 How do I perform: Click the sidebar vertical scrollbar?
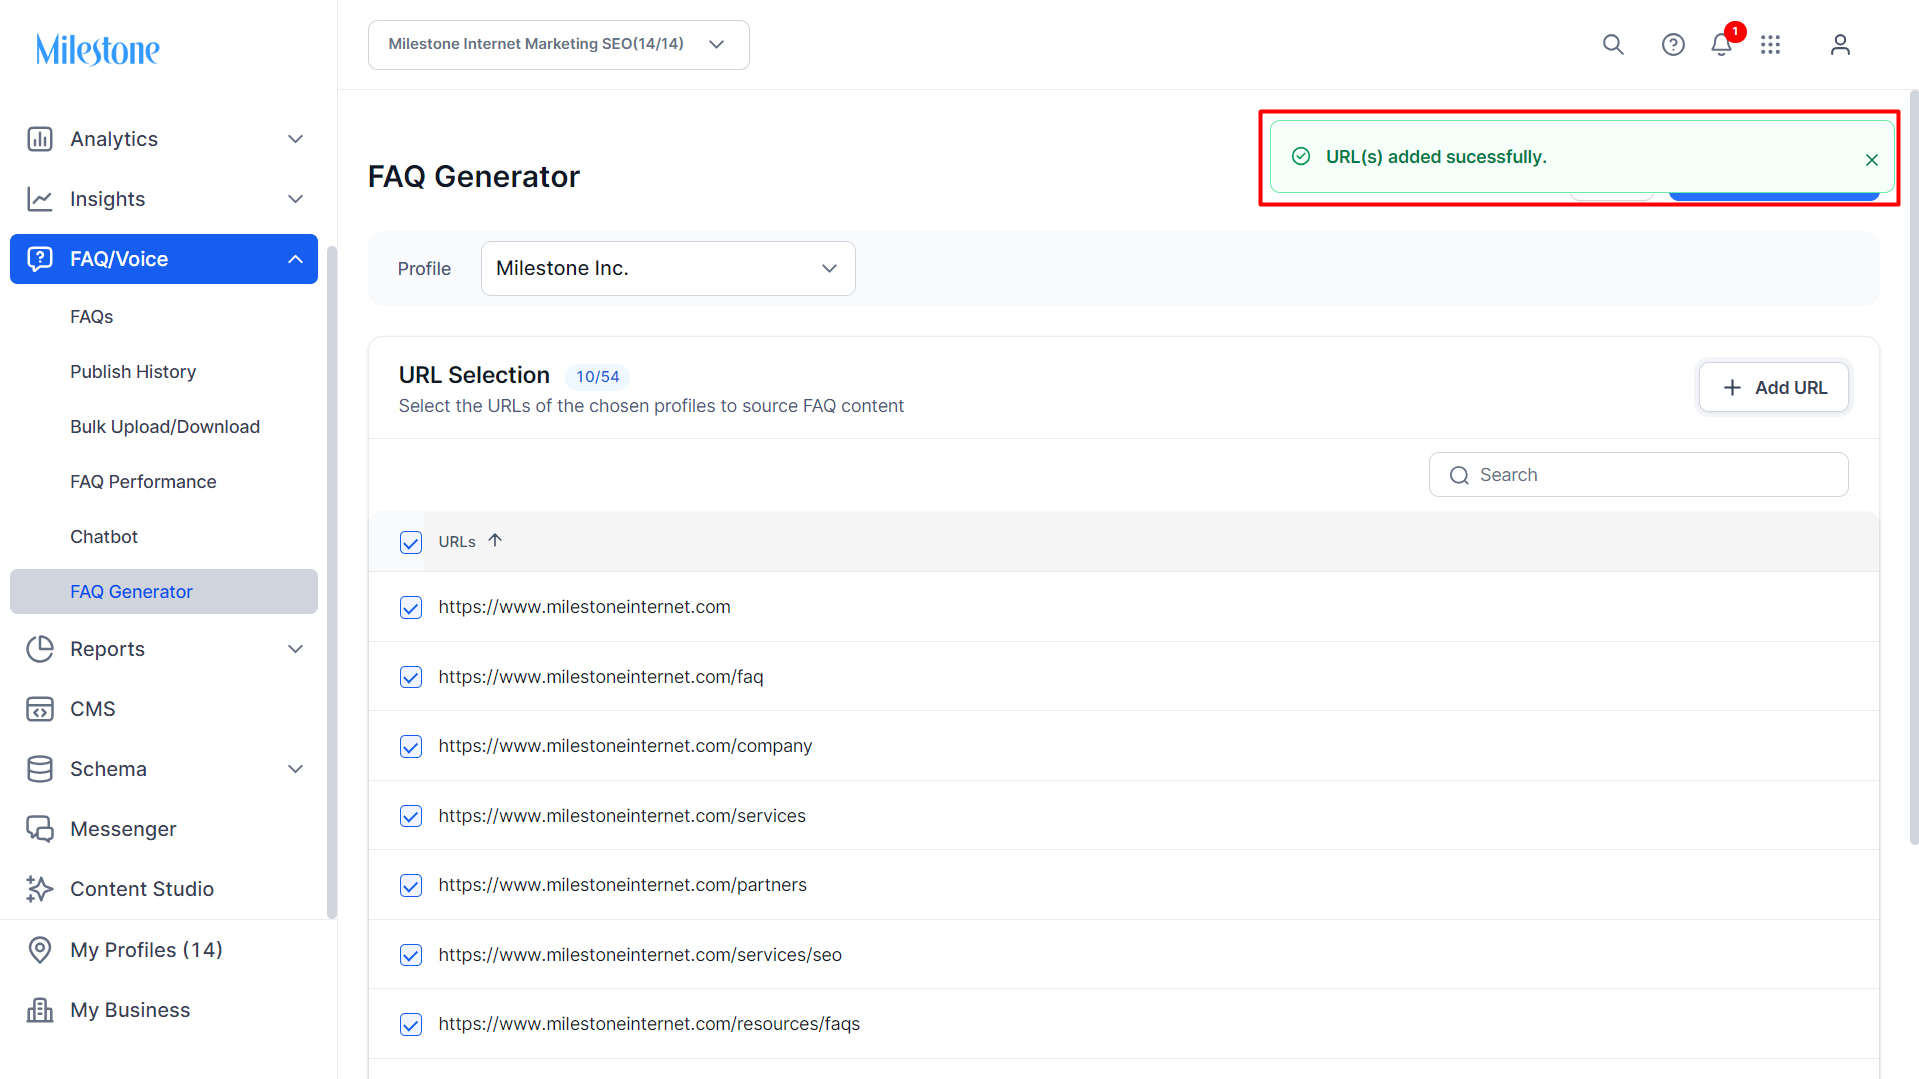(x=331, y=582)
